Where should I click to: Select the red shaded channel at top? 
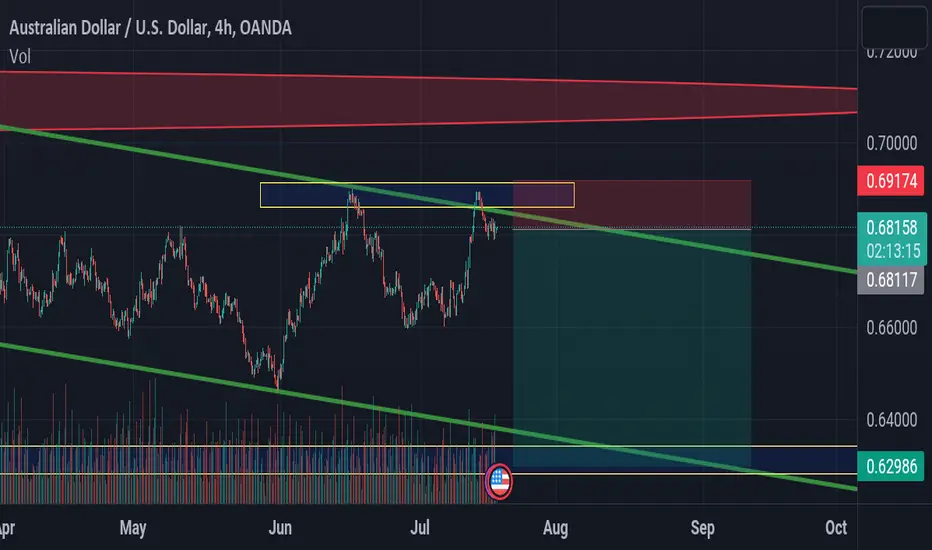tap(428, 100)
